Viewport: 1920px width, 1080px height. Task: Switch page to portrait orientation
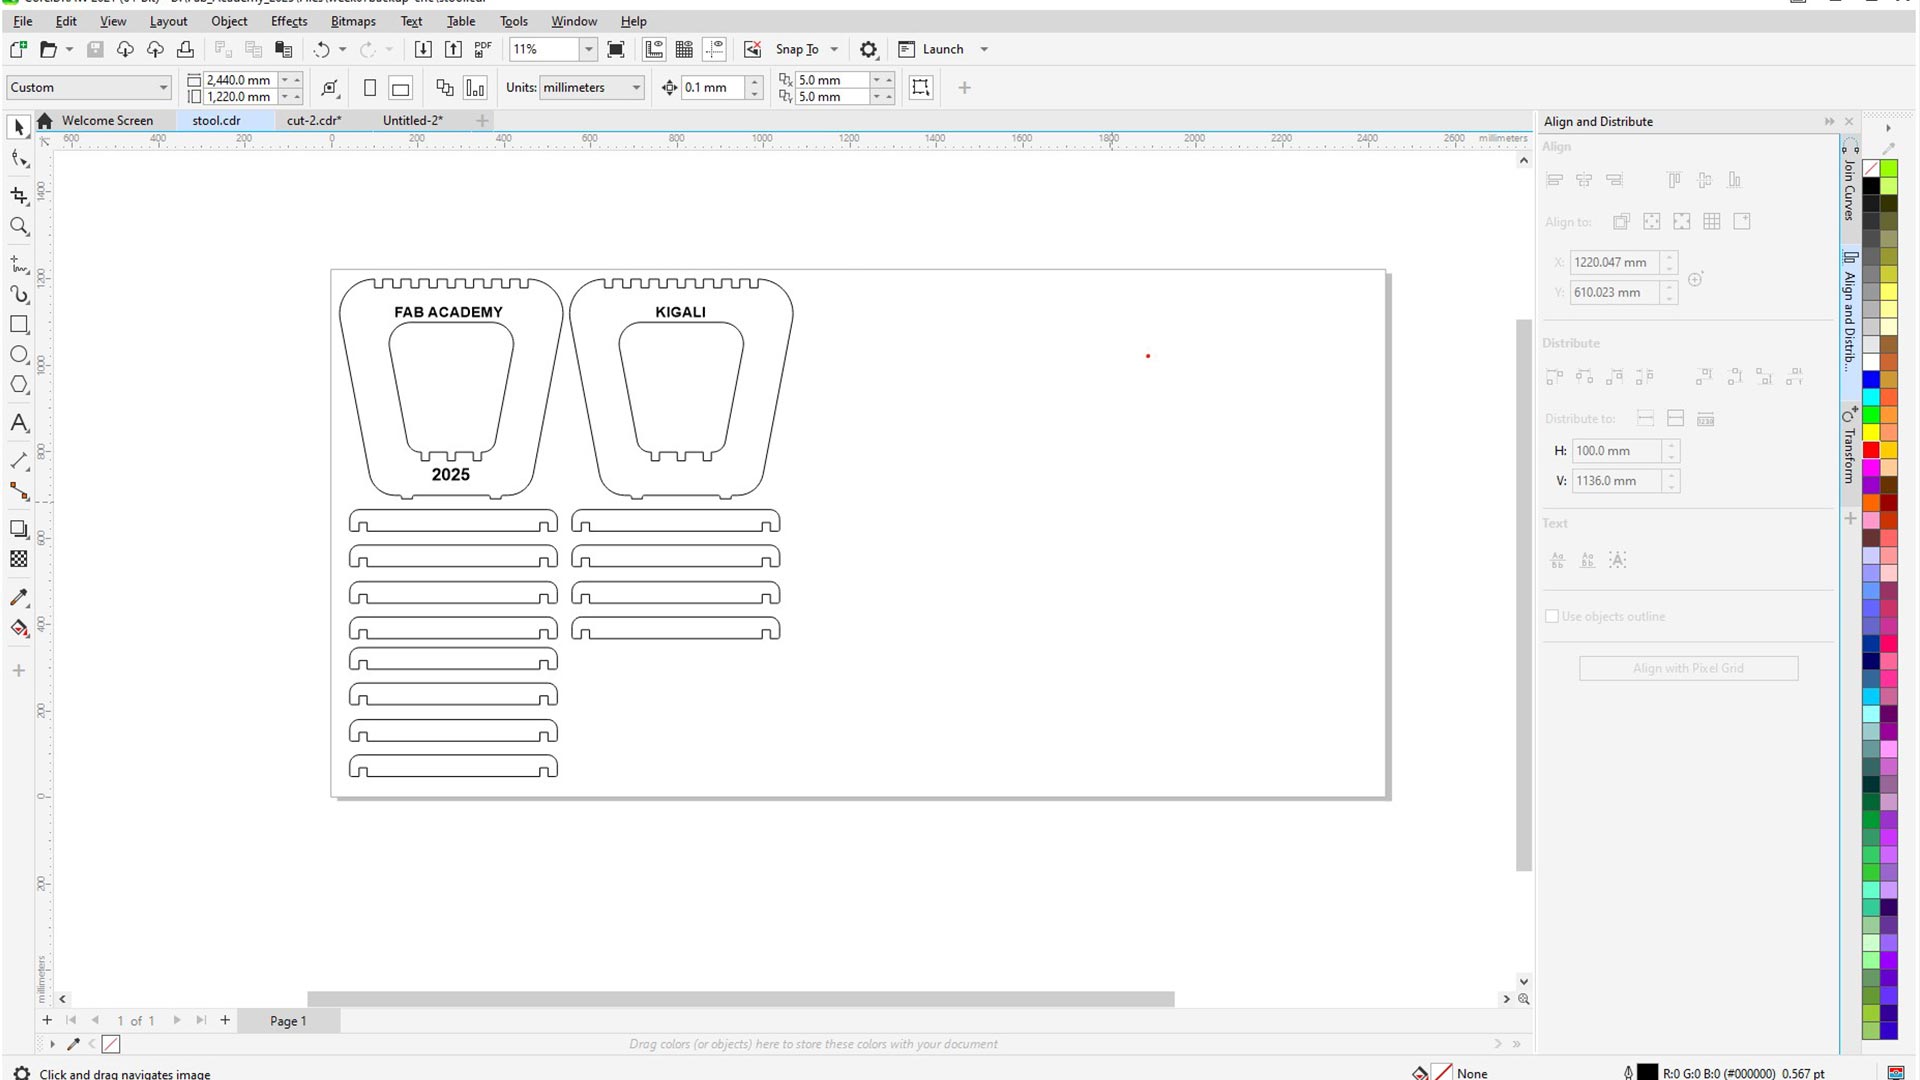[370, 88]
